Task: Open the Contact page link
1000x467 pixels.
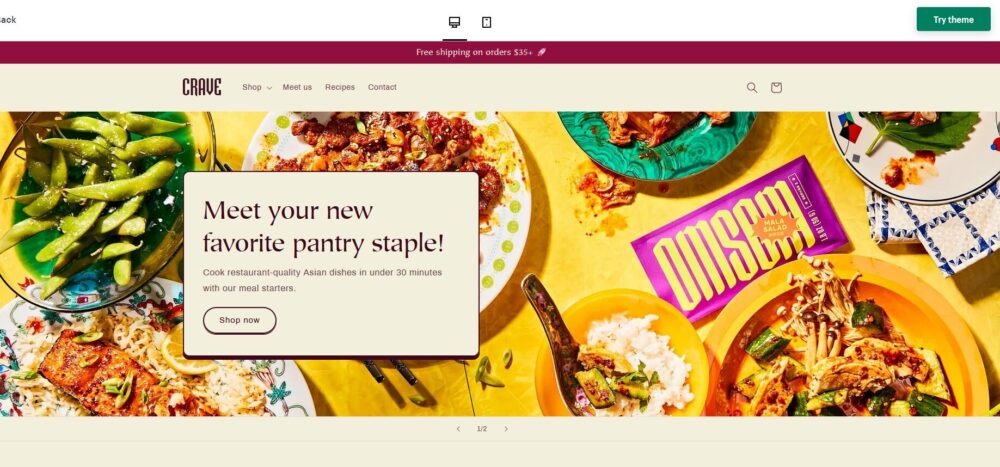Action: coord(382,87)
